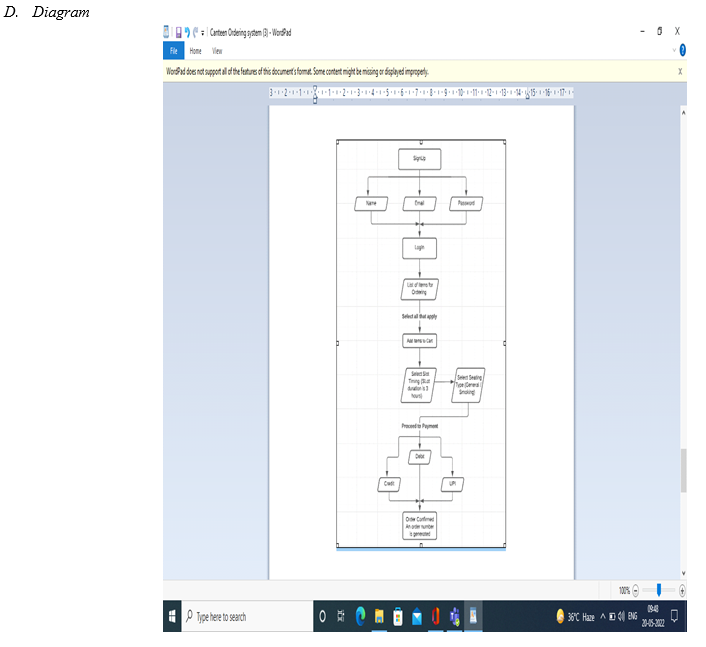Open the File tab
706x647 pixels.
click(x=173, y=51)
